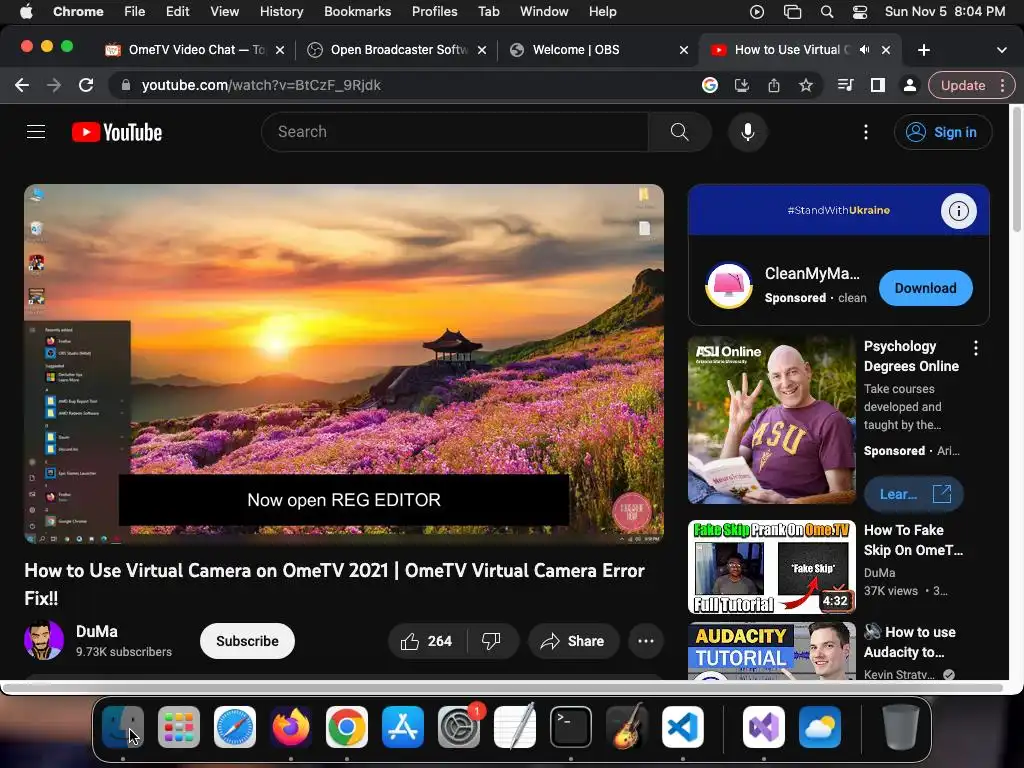This screenshot has height=768, width=1024.
Task: Open Chrome profile avatar icon
Action: coord(910,86)
